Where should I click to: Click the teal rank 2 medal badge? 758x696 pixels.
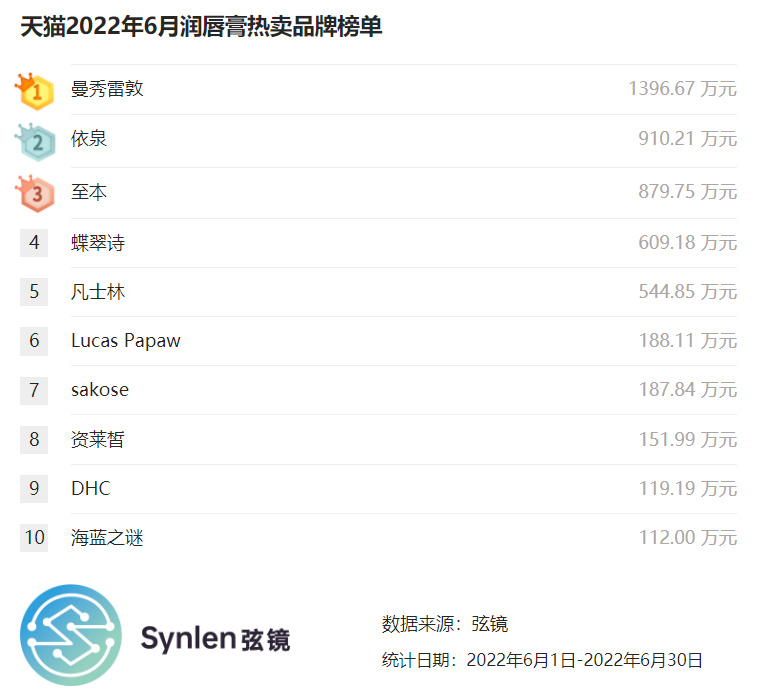pyautogui.click(x=35, y=141)
